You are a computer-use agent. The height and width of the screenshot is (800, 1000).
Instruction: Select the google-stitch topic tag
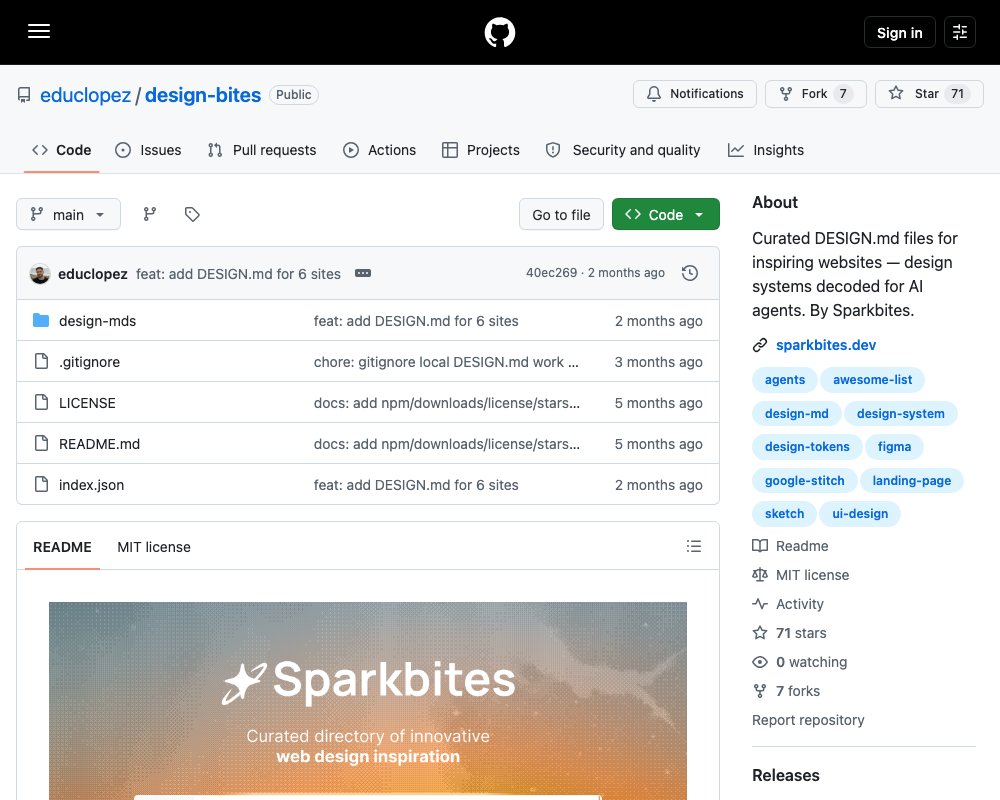coord(804,480)
